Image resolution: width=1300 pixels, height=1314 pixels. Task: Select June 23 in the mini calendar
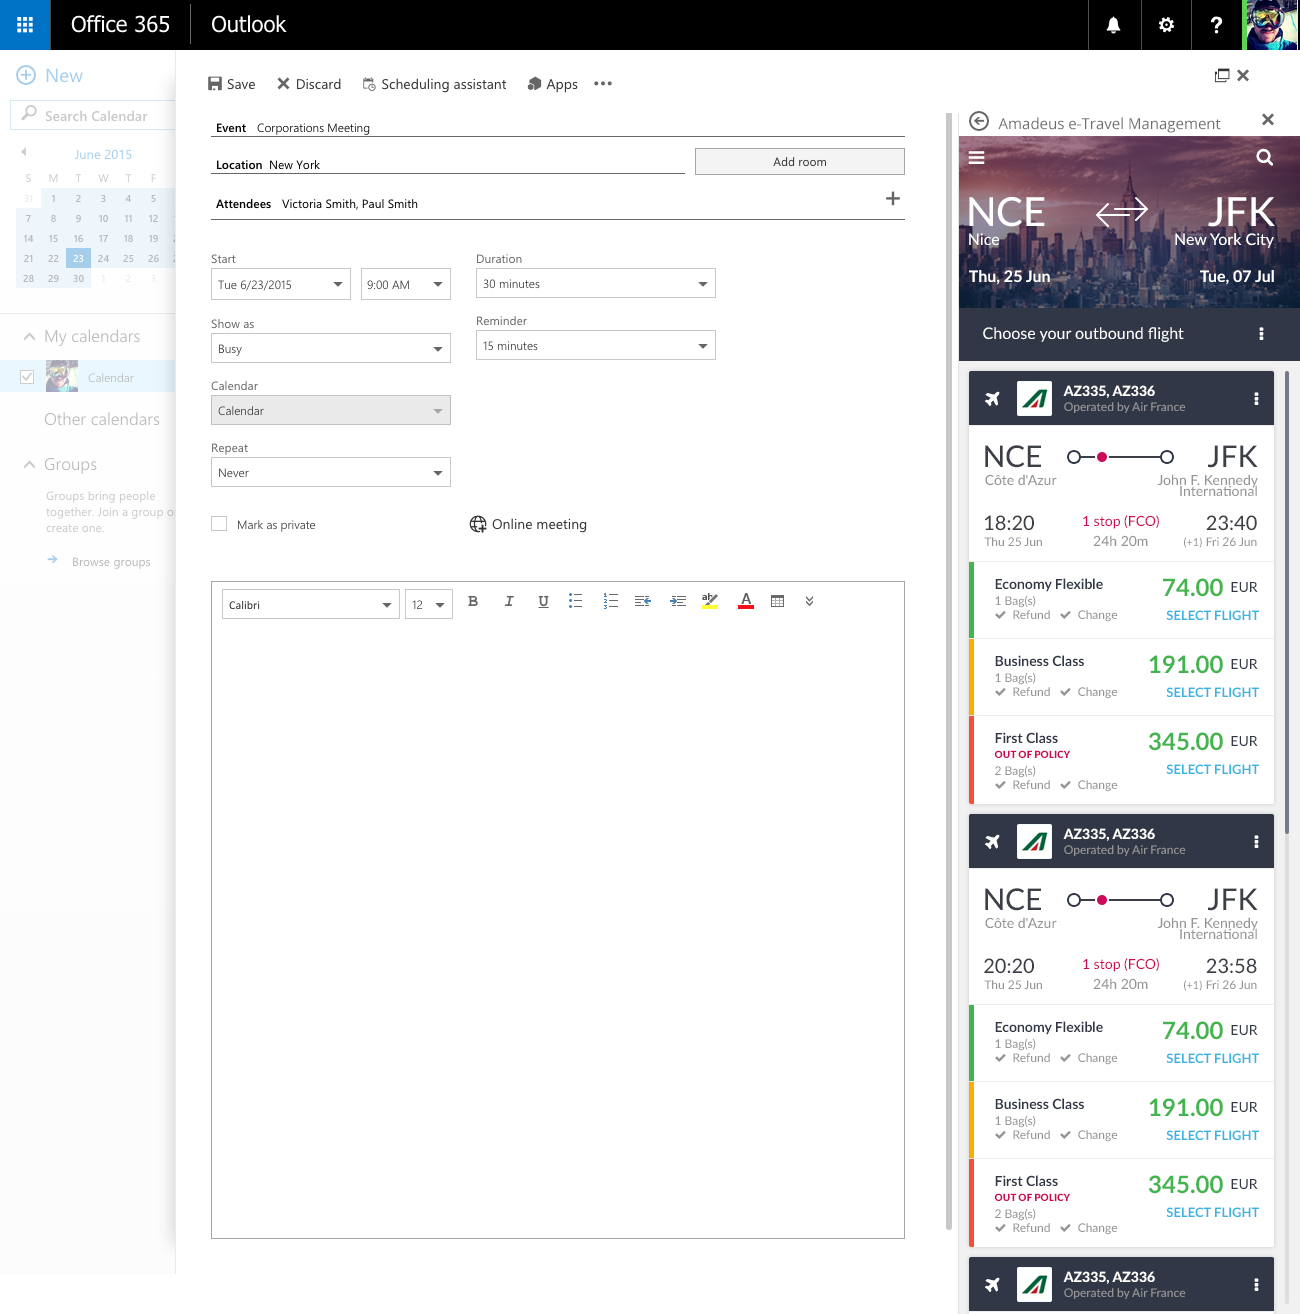78,258
